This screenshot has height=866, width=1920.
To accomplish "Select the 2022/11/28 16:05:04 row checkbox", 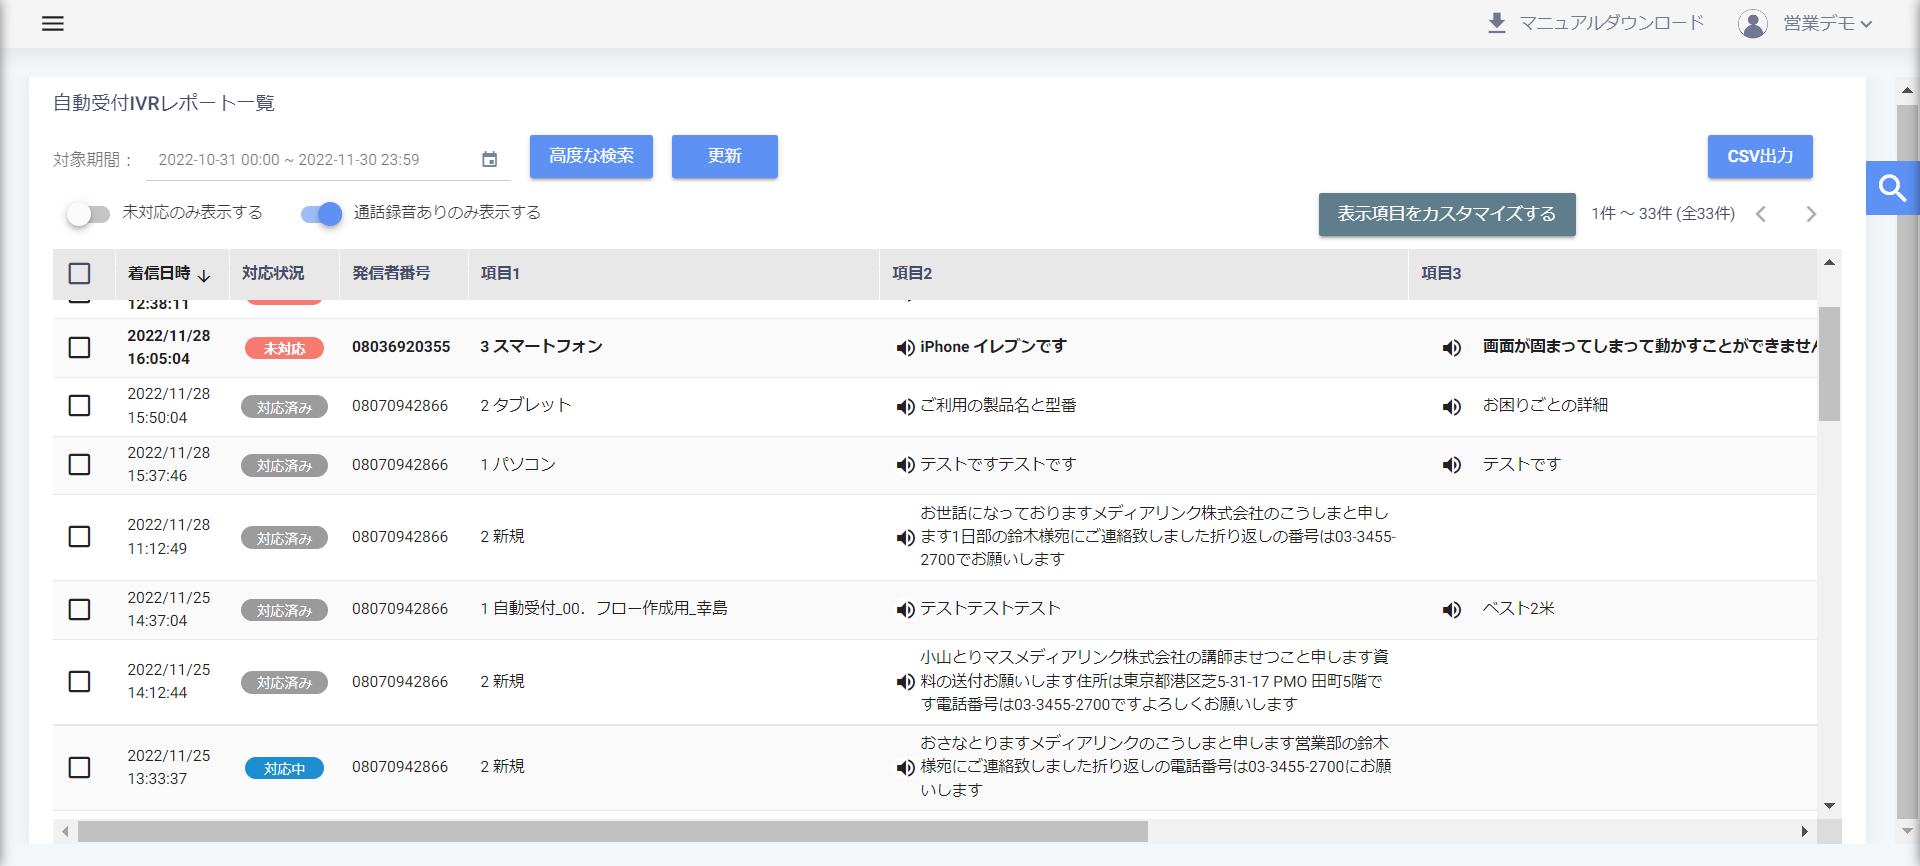I will tap(80, 348).
